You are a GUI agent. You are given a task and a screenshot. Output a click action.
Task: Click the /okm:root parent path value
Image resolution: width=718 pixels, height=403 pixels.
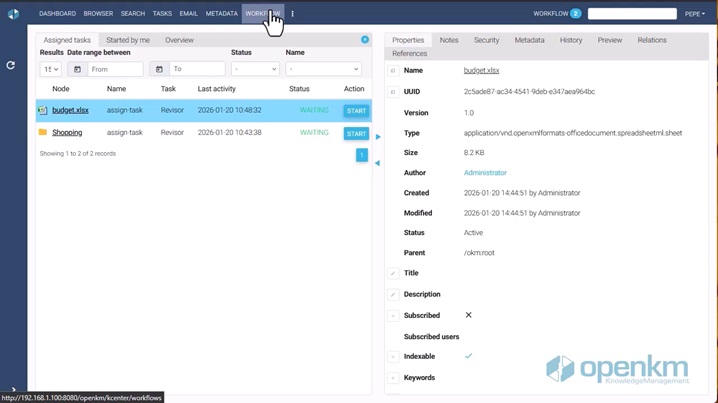(479, 253)
